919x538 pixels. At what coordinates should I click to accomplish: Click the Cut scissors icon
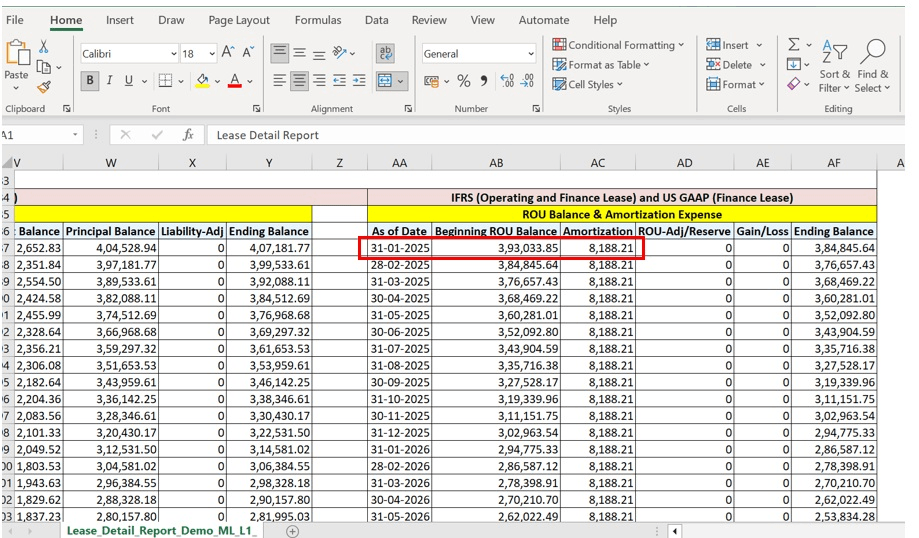(44, 47)
